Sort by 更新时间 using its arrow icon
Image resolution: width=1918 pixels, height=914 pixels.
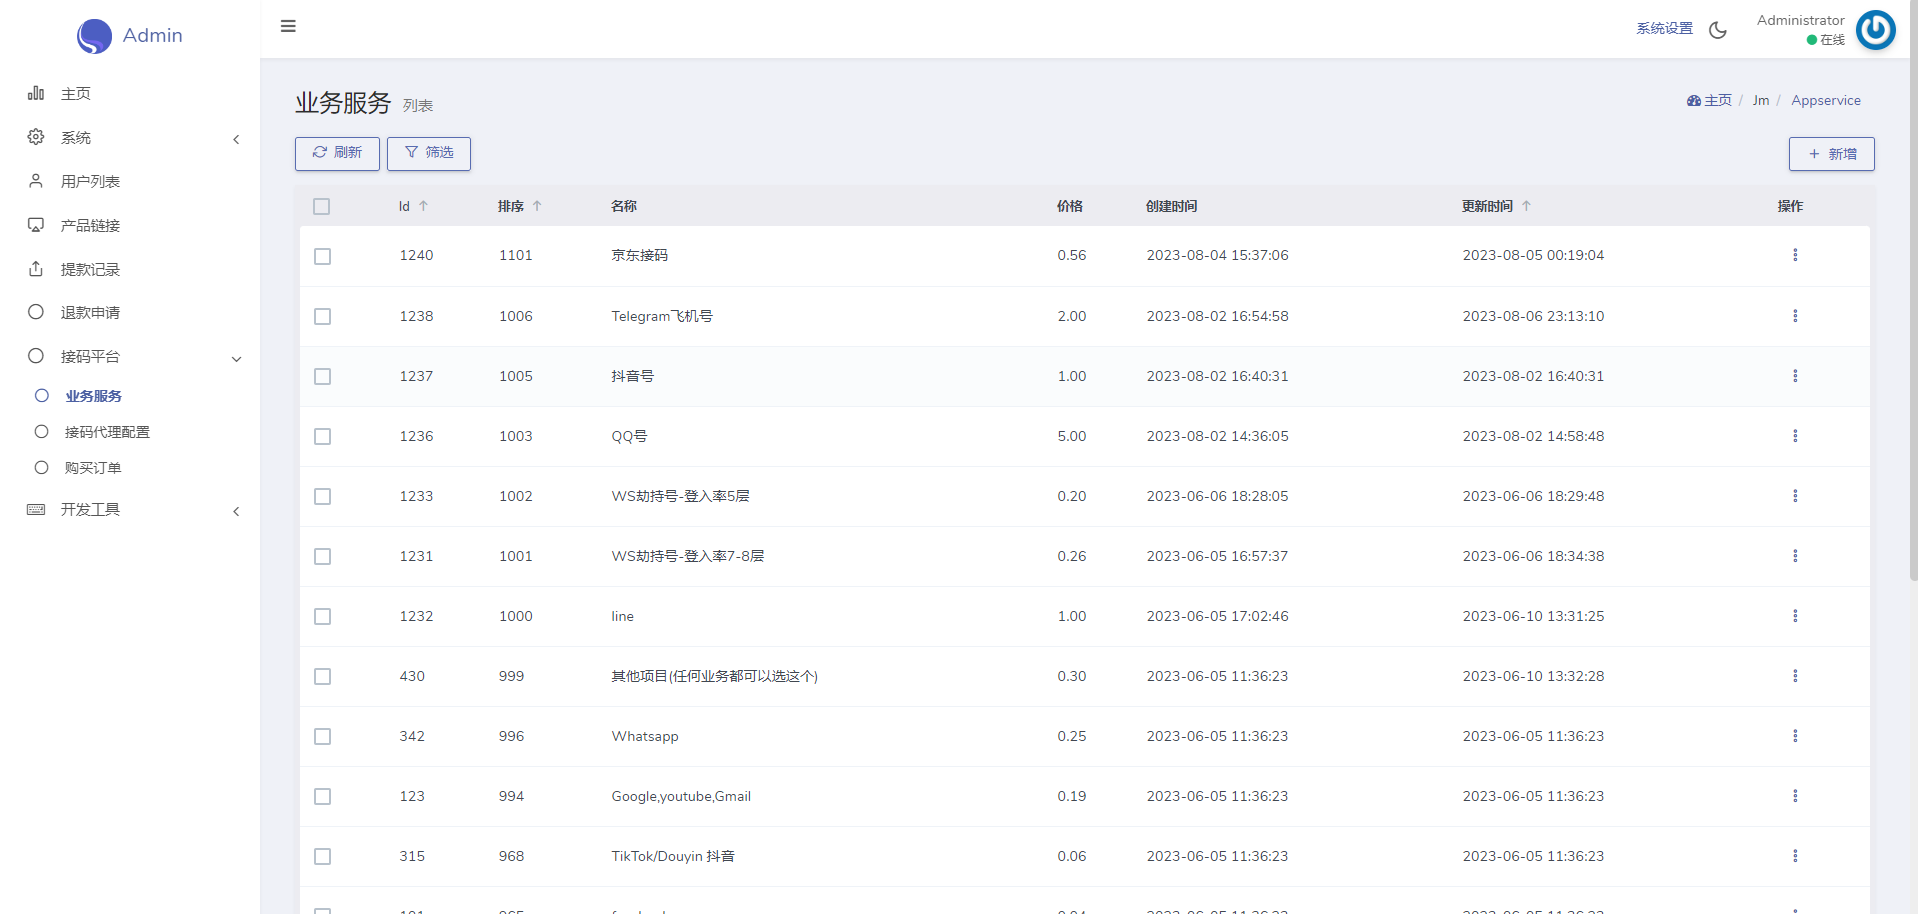(1526, 206)
